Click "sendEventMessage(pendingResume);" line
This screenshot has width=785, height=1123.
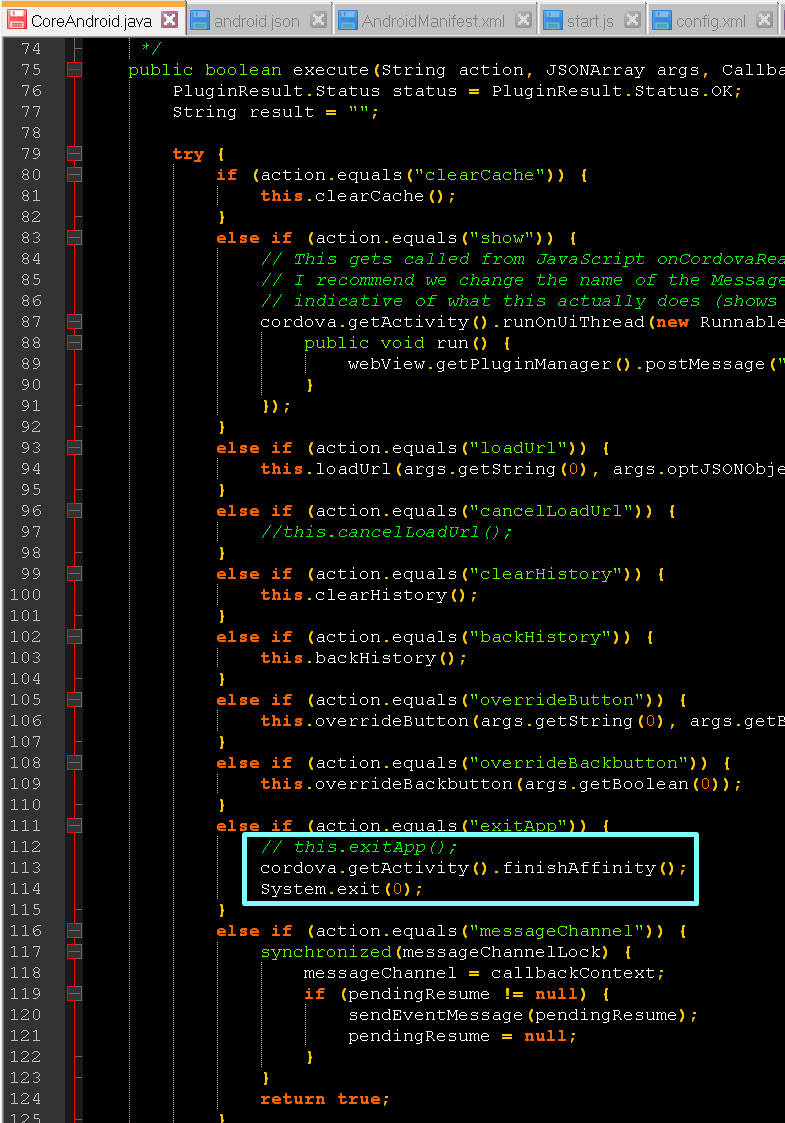(x=523, y=1015)
